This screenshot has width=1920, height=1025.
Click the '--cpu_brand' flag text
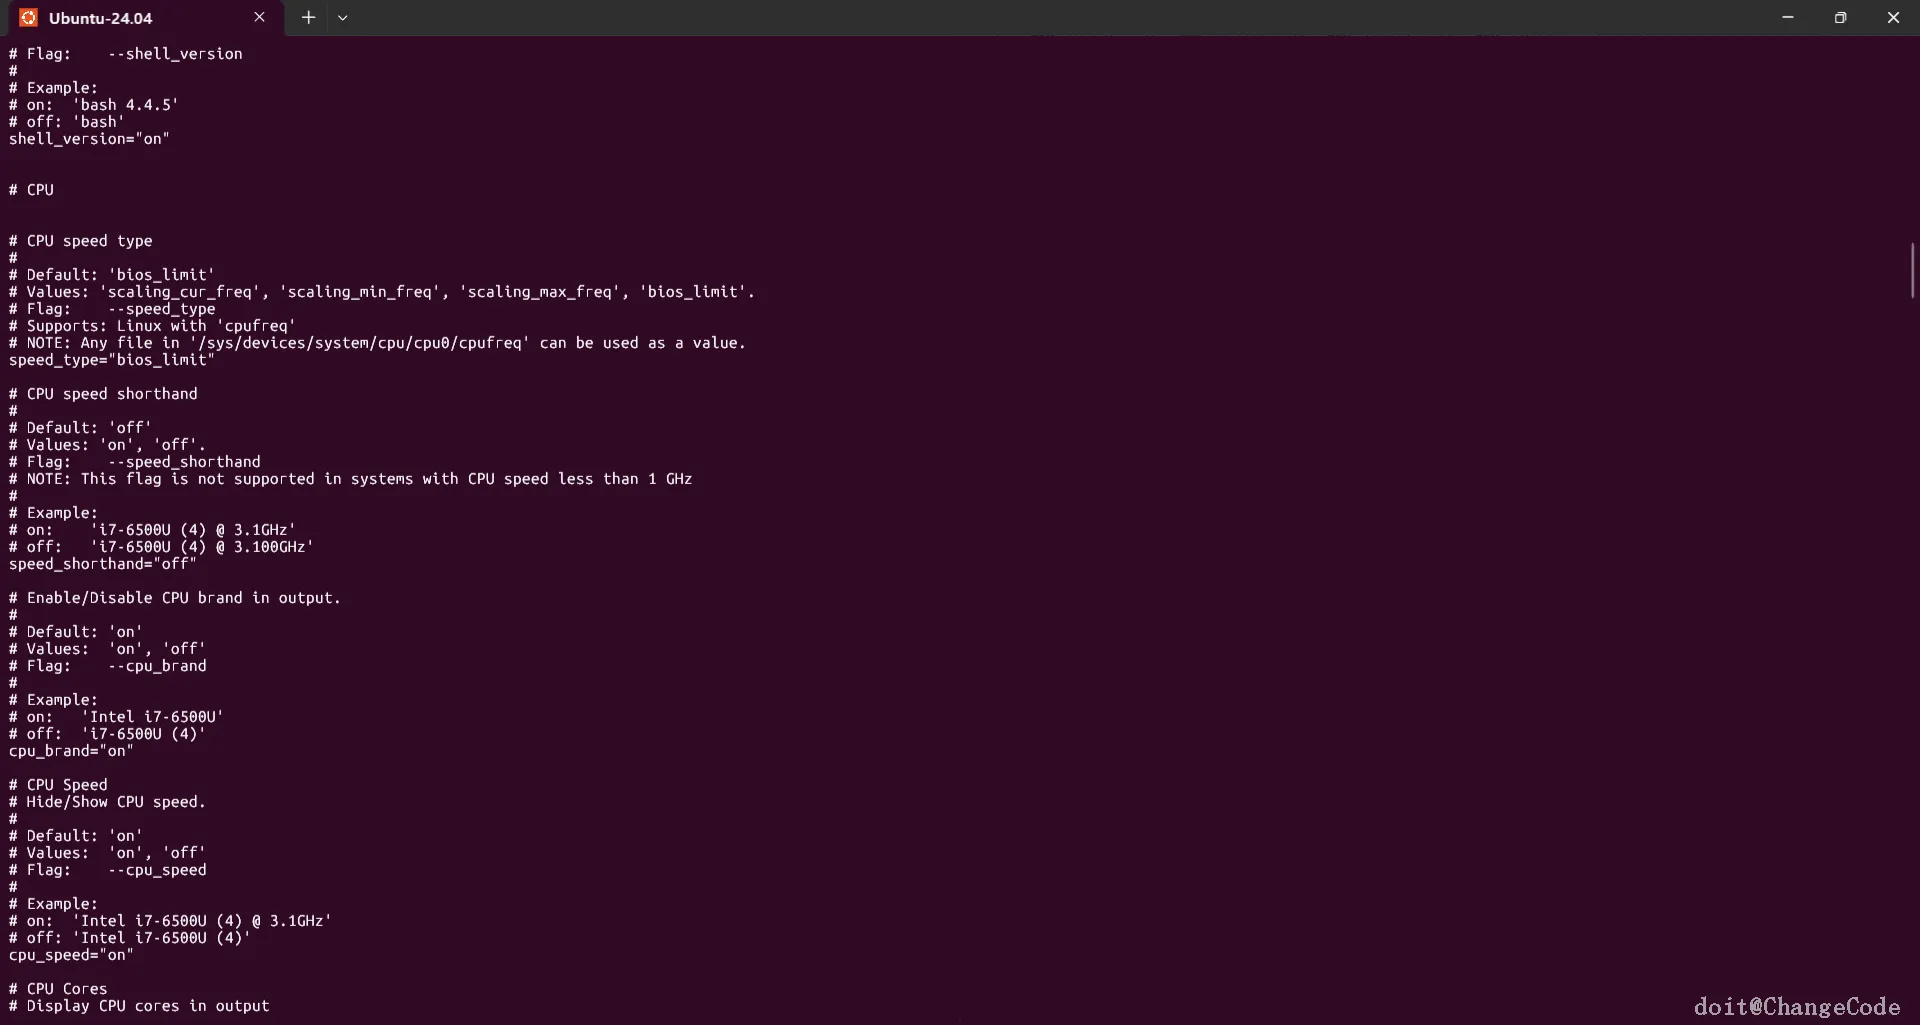[157, 666]
